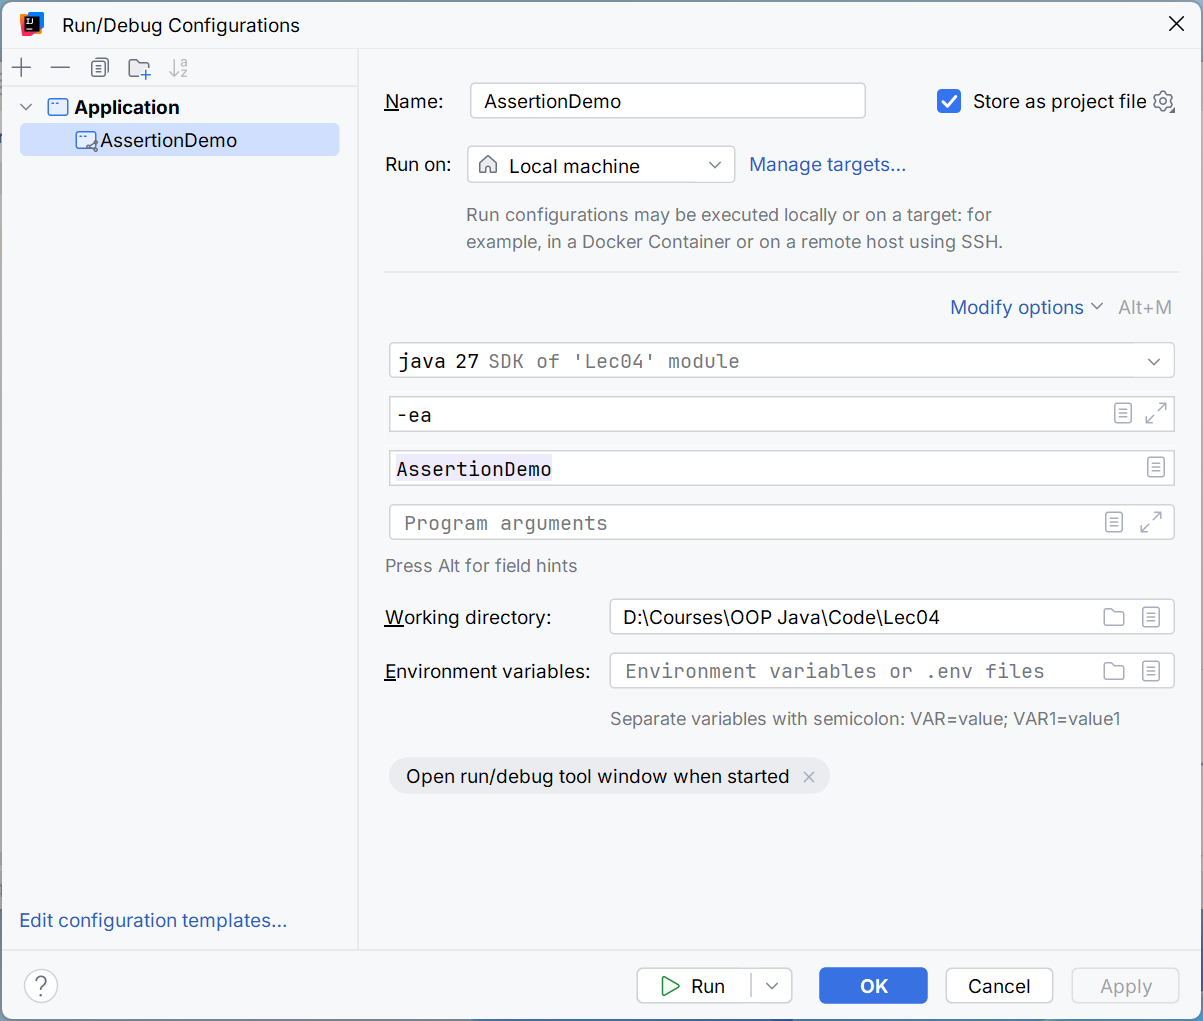Screen dimensions: 1203x1021
Task: Confirm with the OK button
Action: point(873,986)
